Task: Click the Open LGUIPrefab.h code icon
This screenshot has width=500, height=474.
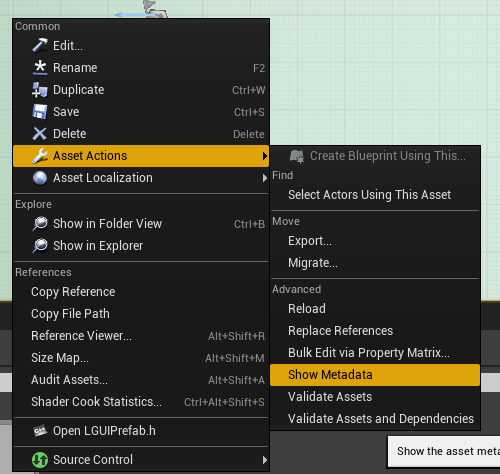Action: [x=40, y=430]
